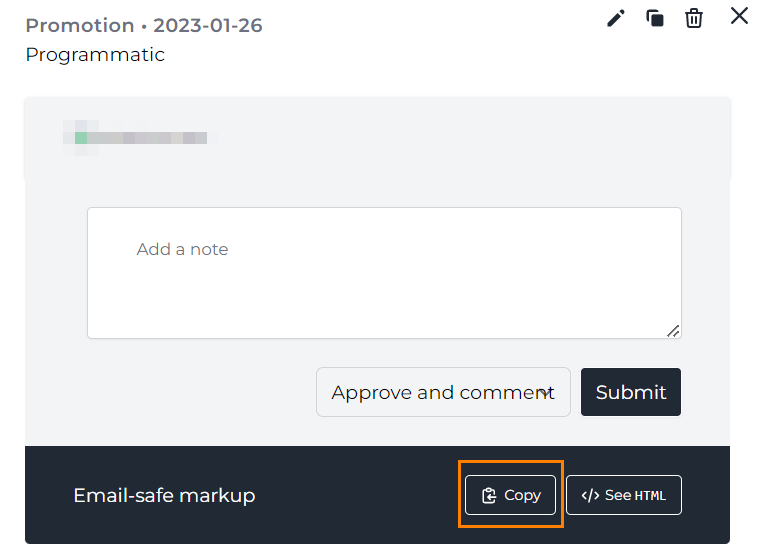Screen dimensions: 758x557
Task: Click the Email-safe markup label
Action: click(164, 496)
